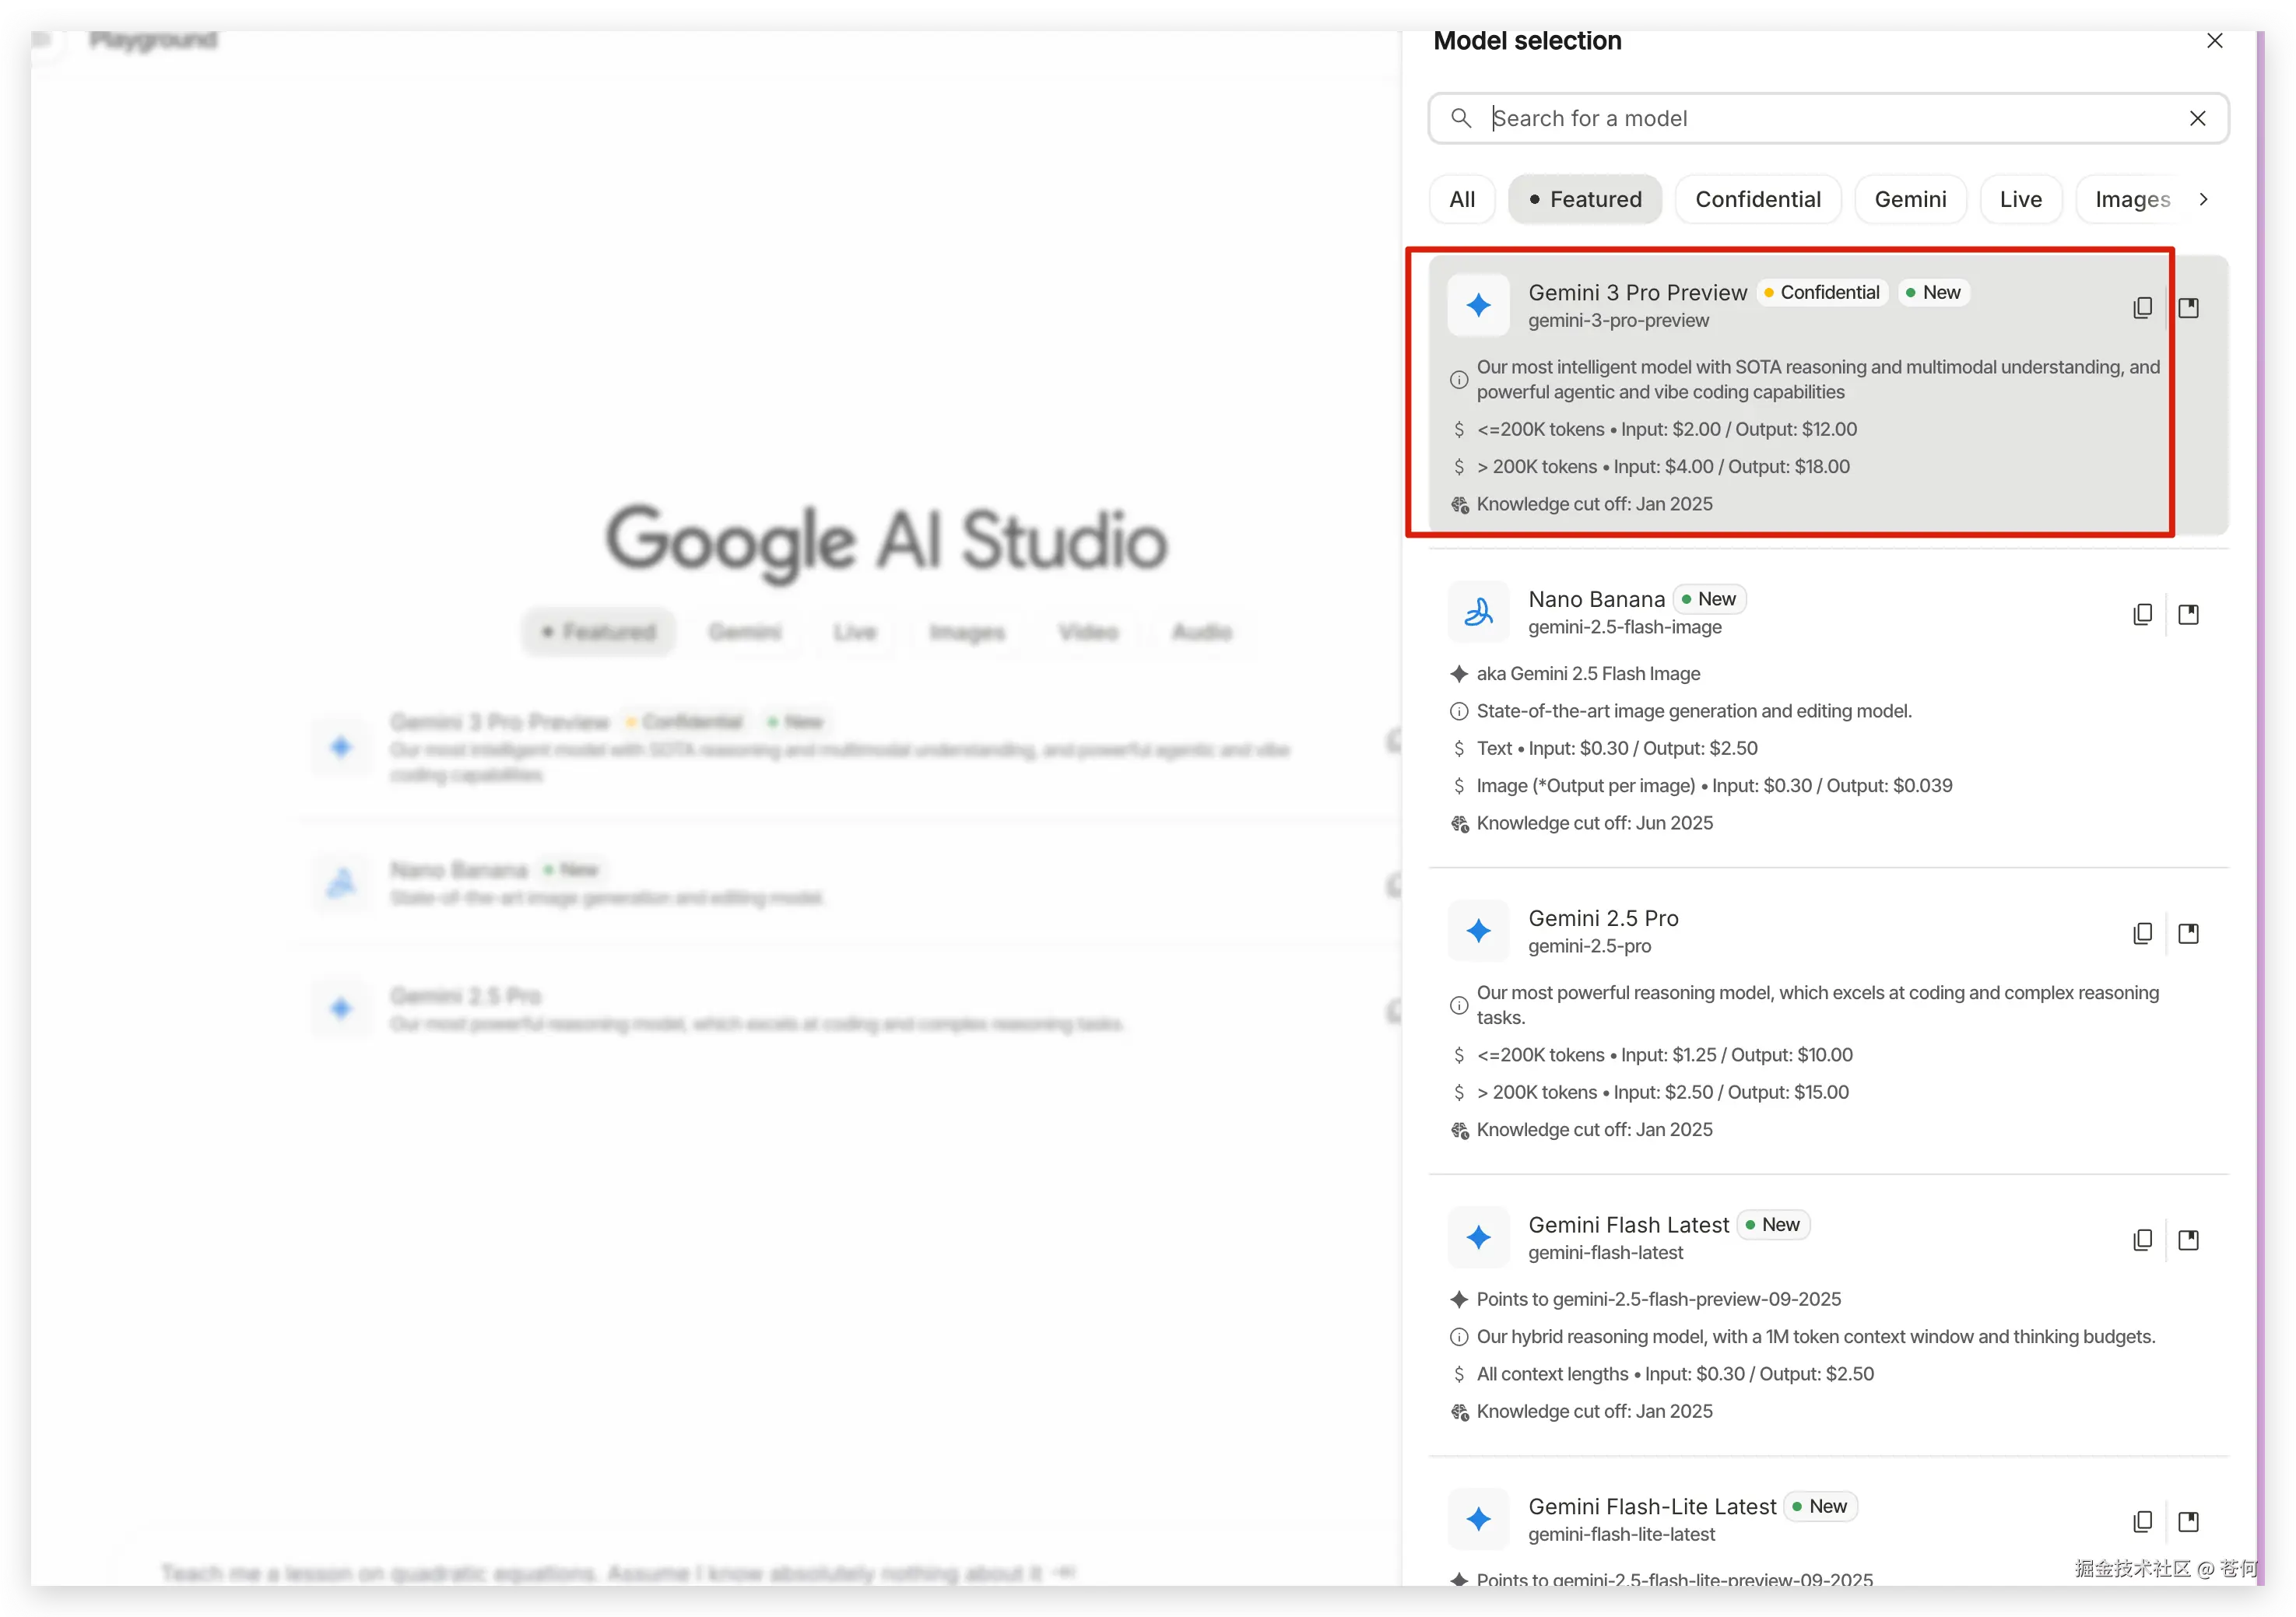Clear the model search field
Image resolution: width=2296 pixels, height=1617 pixels.
click(x=2197, y=118)
